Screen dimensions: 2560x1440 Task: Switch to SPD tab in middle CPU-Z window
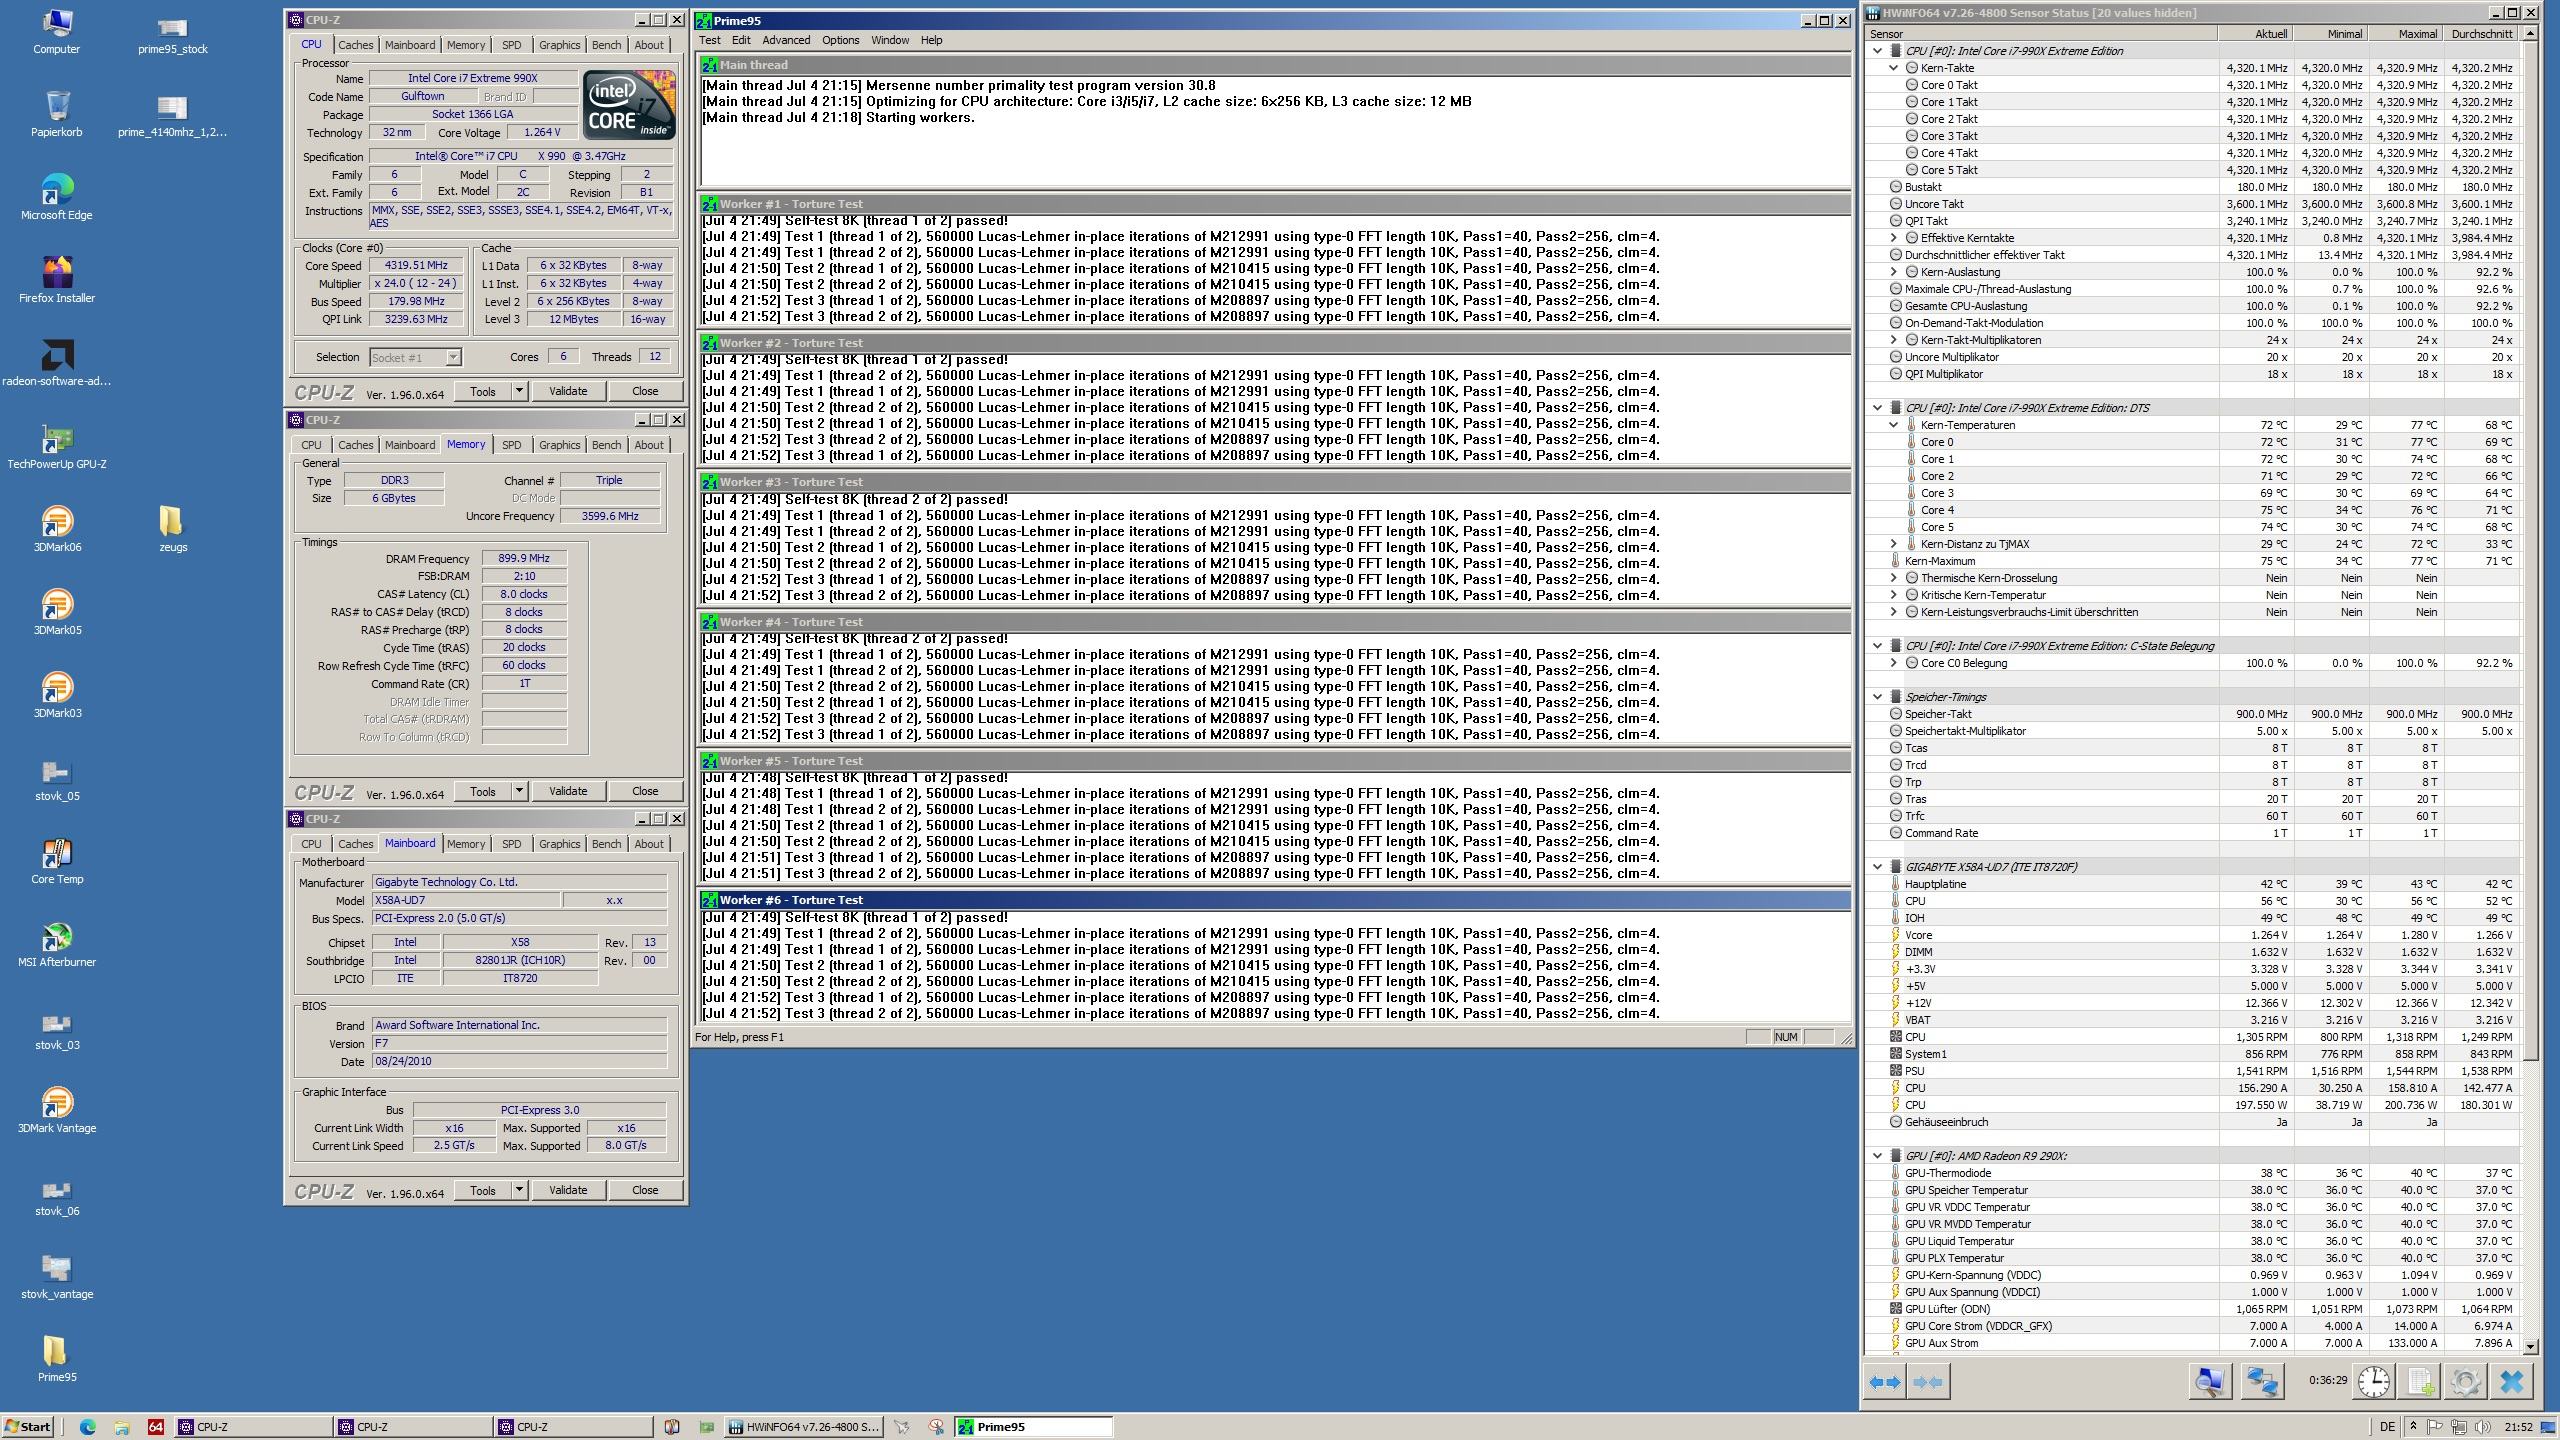[511, 445]
